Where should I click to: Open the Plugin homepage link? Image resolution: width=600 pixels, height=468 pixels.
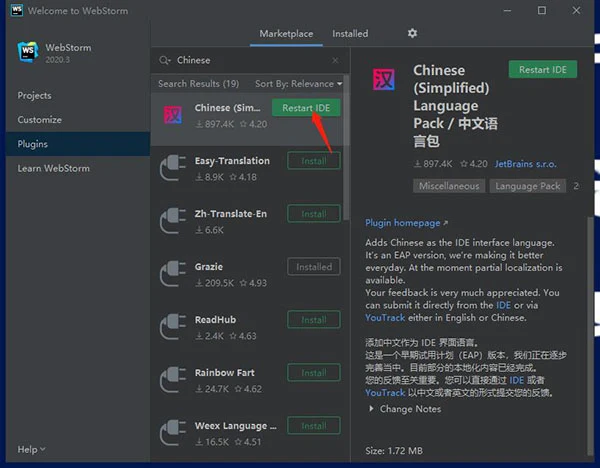coord(406,223)
